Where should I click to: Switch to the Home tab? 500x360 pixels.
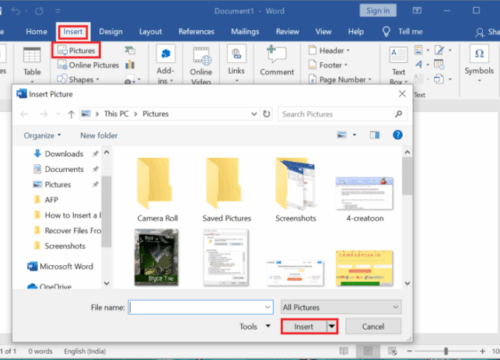(x=37, y=32)
